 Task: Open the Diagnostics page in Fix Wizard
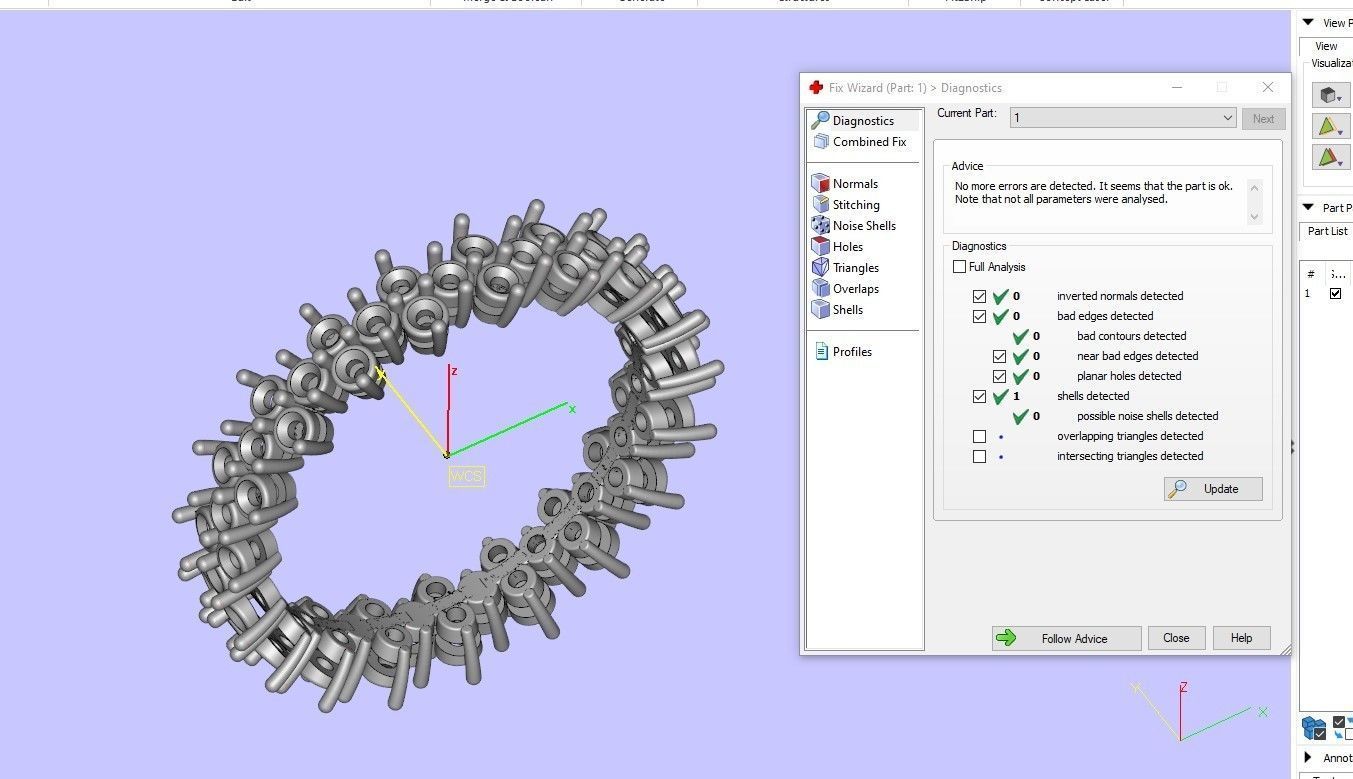click(x=863, y=121)
